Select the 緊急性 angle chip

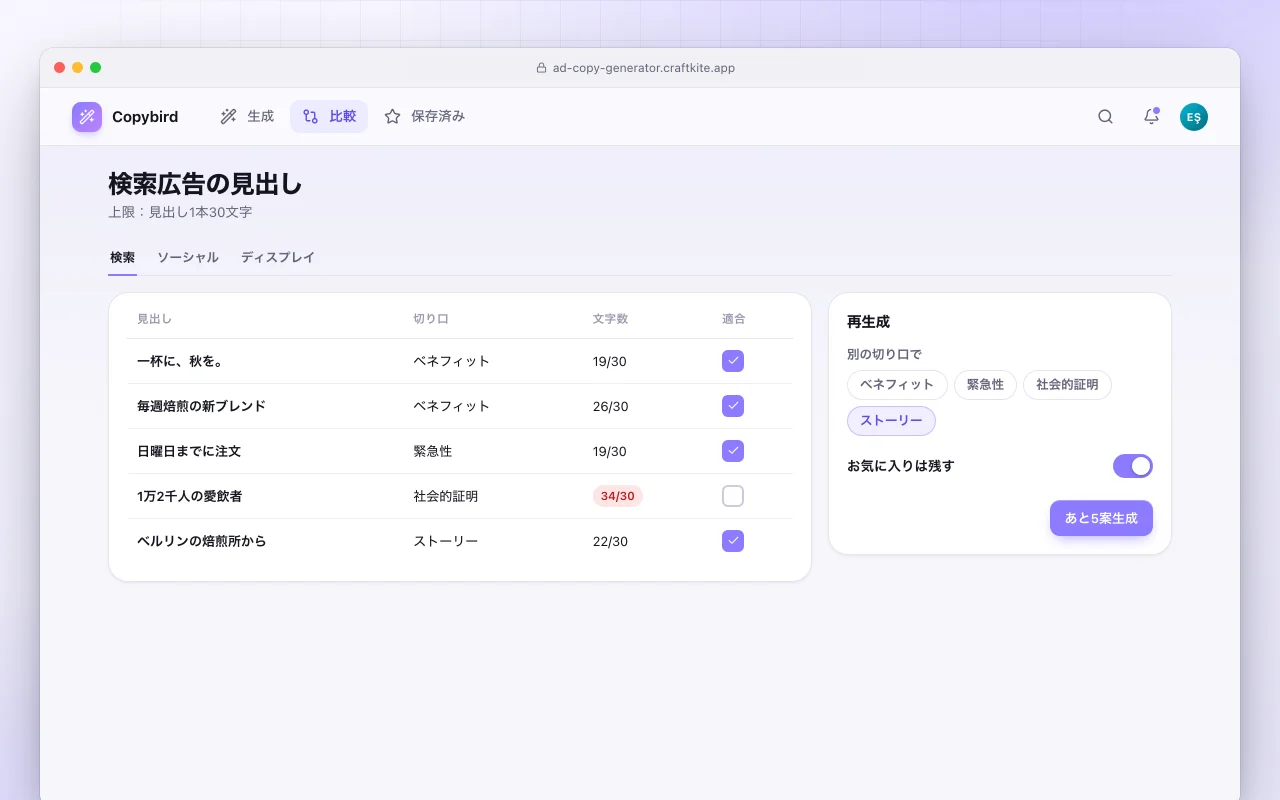point(985,385)
